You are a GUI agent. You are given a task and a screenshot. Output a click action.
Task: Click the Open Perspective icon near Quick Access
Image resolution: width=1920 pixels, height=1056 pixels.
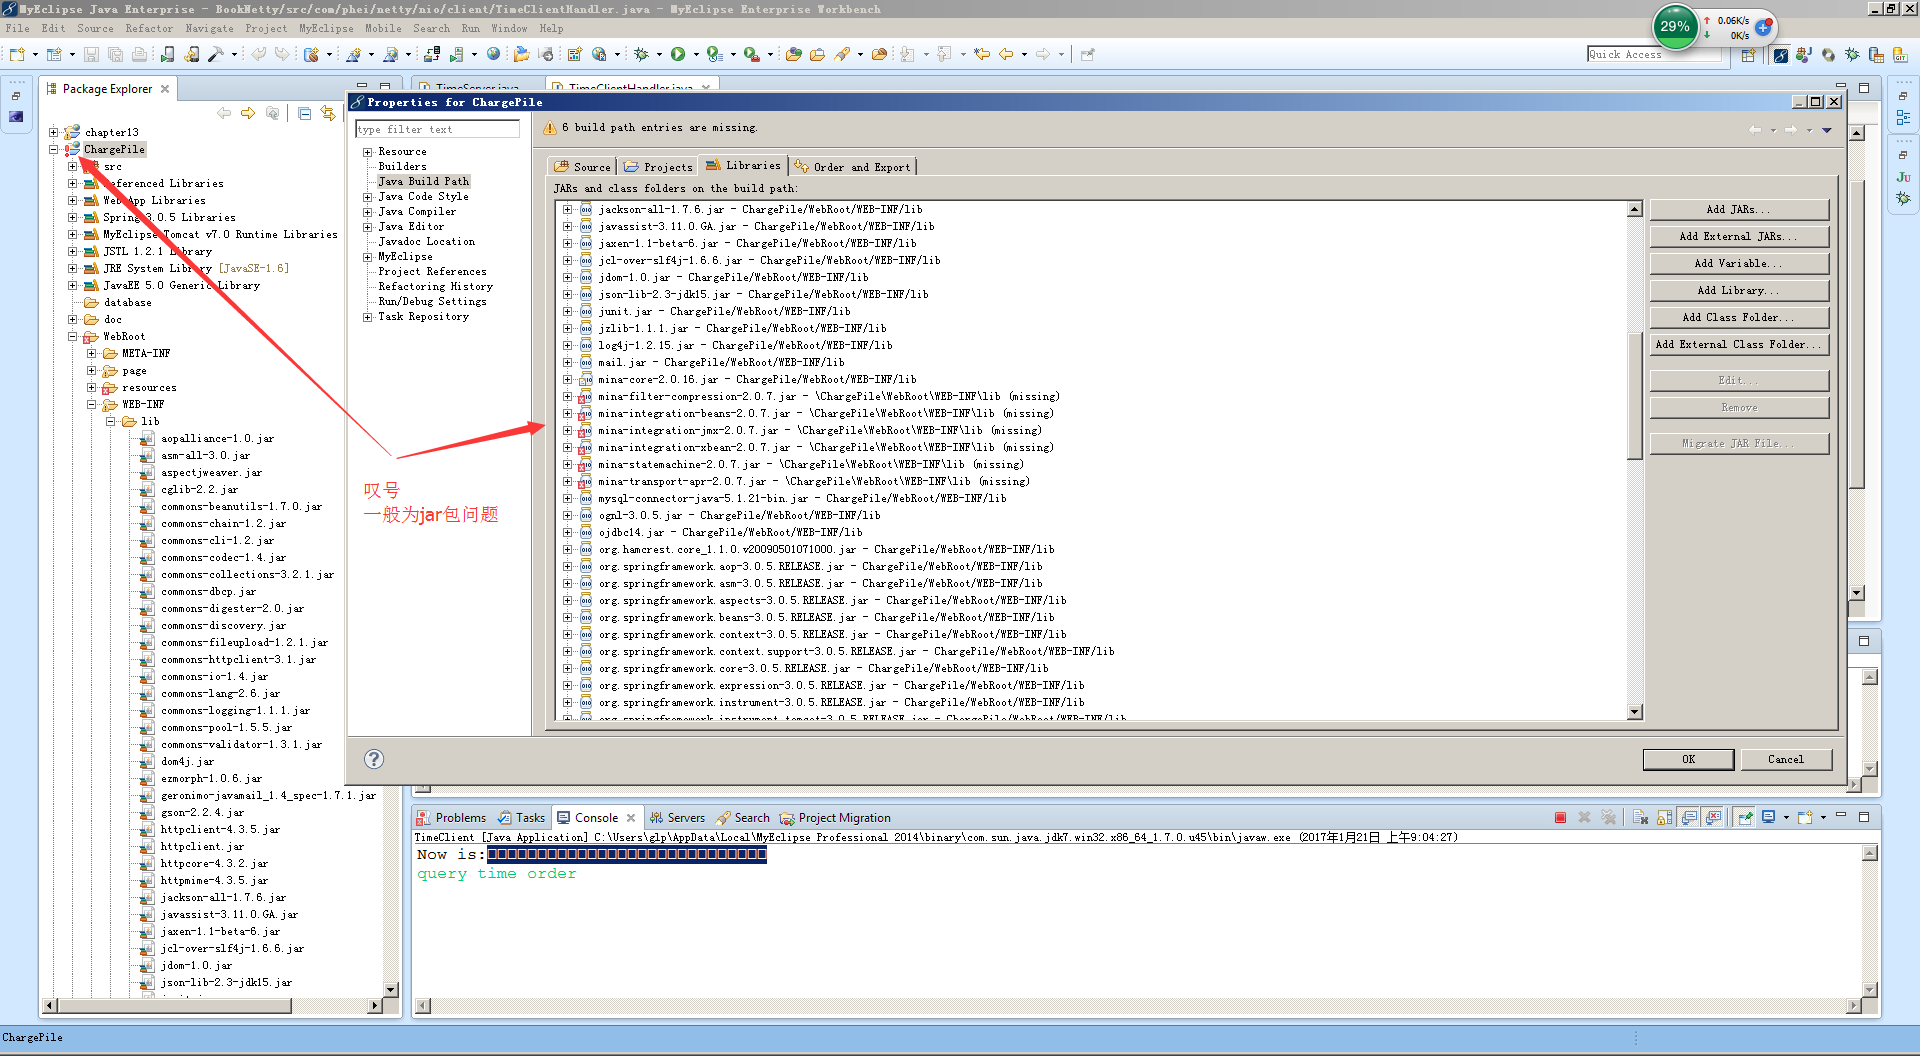pos(1748,55)
